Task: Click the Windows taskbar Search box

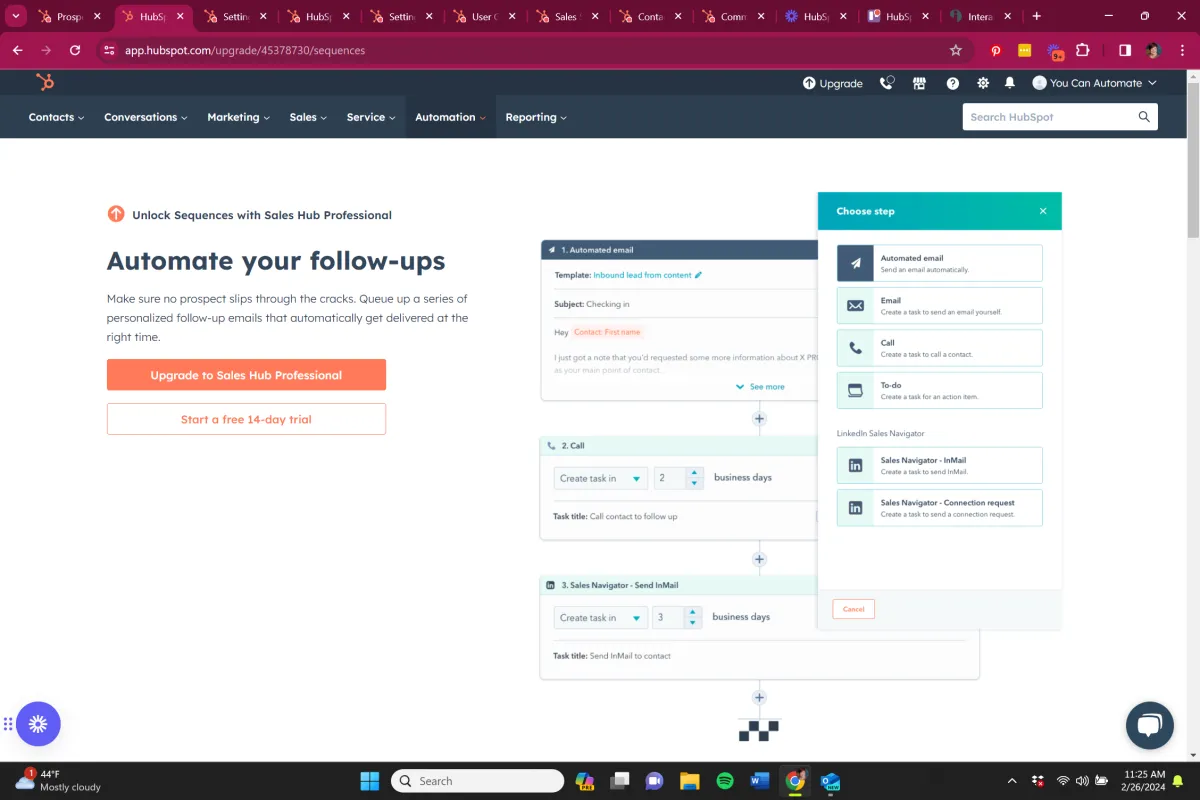Action: (478, 781)
